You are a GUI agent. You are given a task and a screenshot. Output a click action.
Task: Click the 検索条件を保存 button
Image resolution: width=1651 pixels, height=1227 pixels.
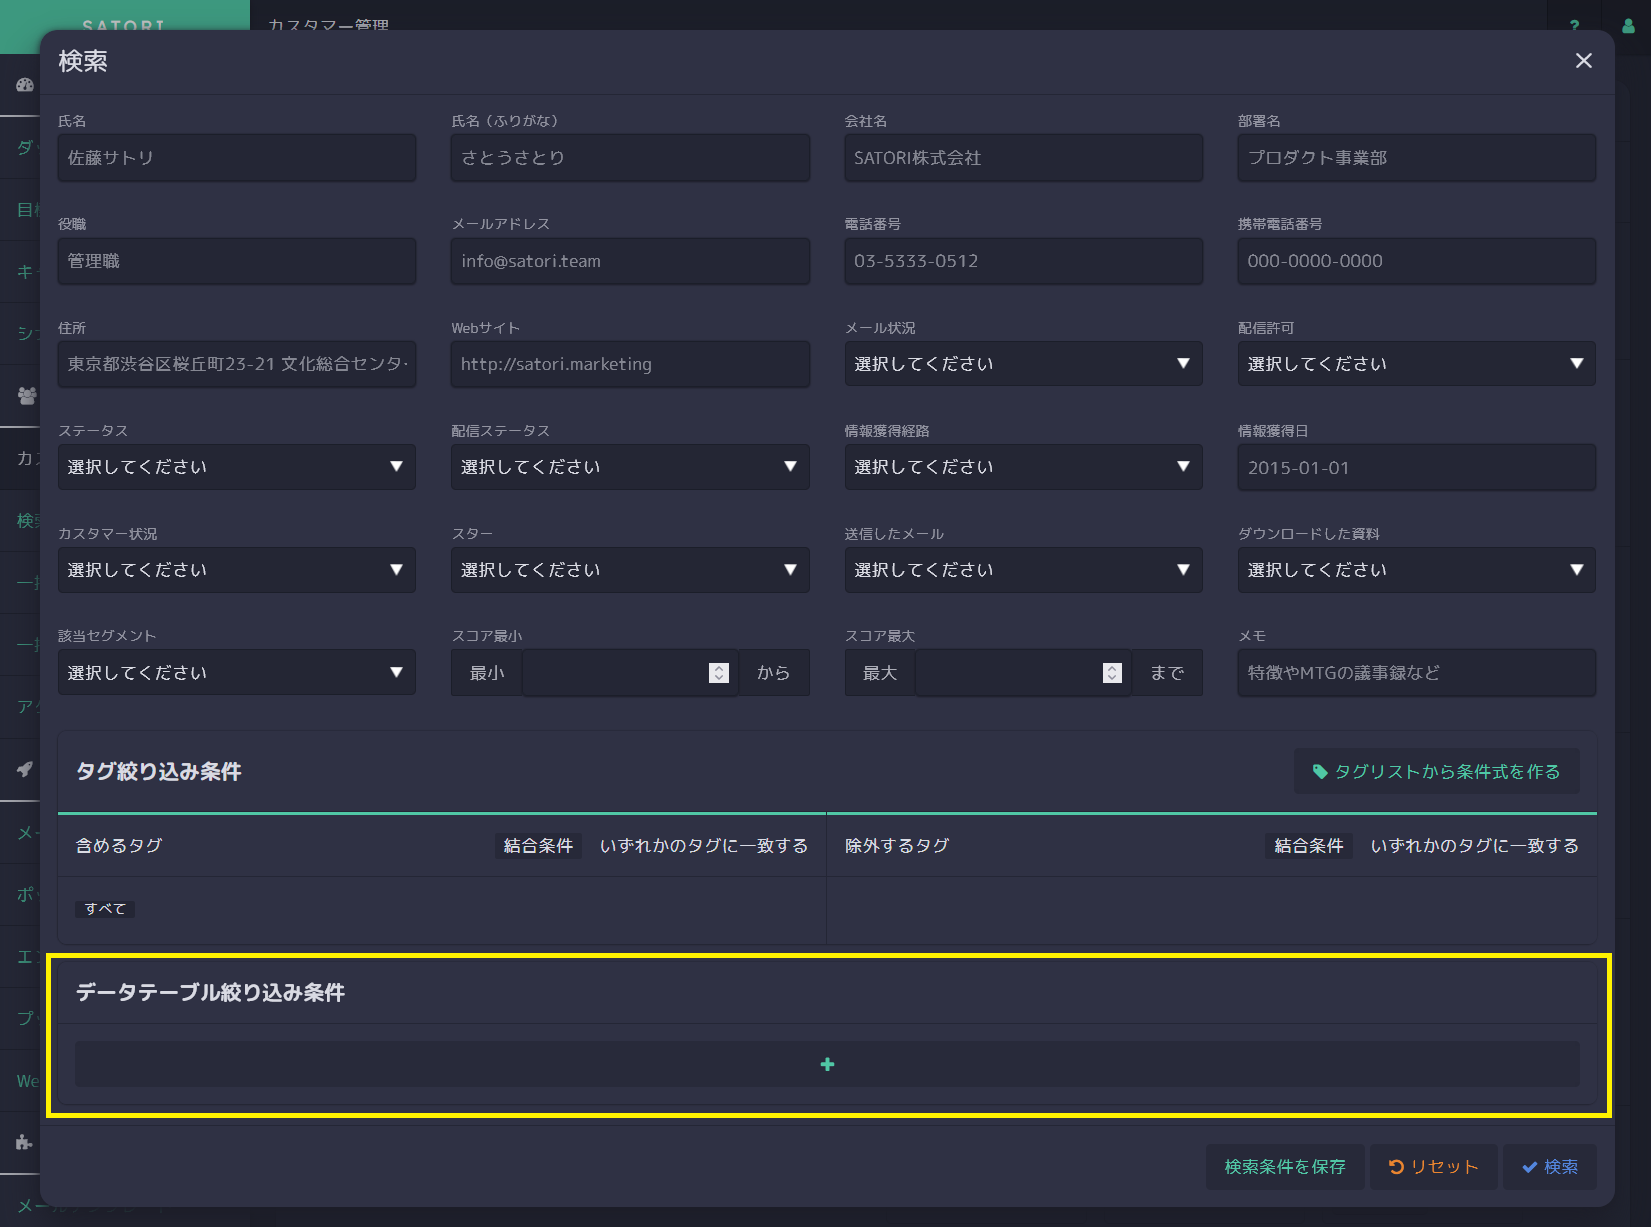pos(1285,1167)
